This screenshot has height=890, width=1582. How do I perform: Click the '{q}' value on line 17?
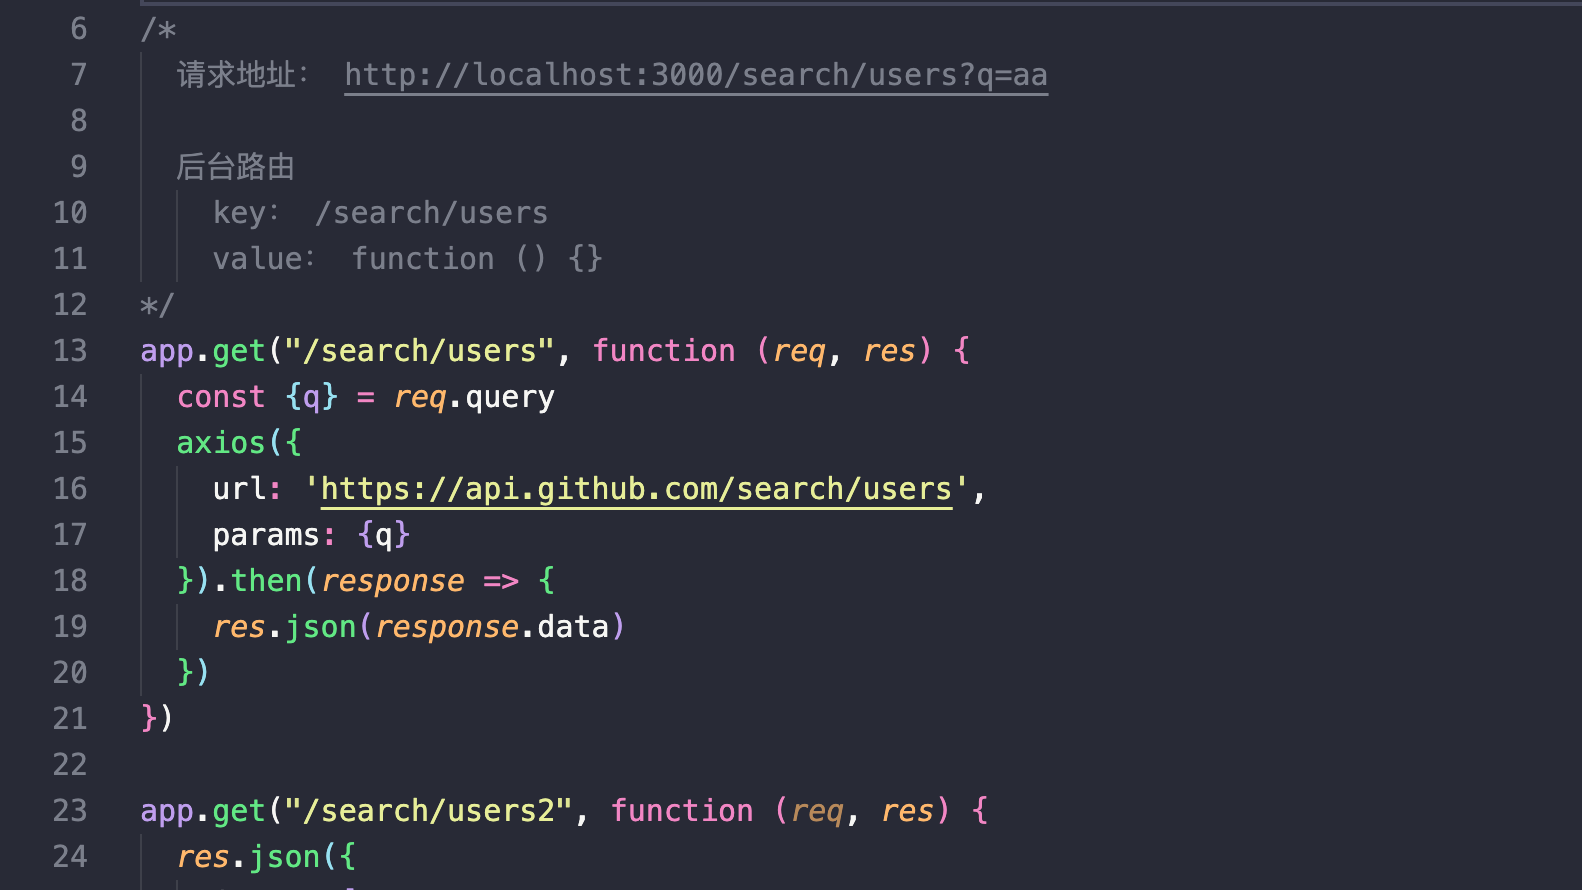(x=384, y=535)
